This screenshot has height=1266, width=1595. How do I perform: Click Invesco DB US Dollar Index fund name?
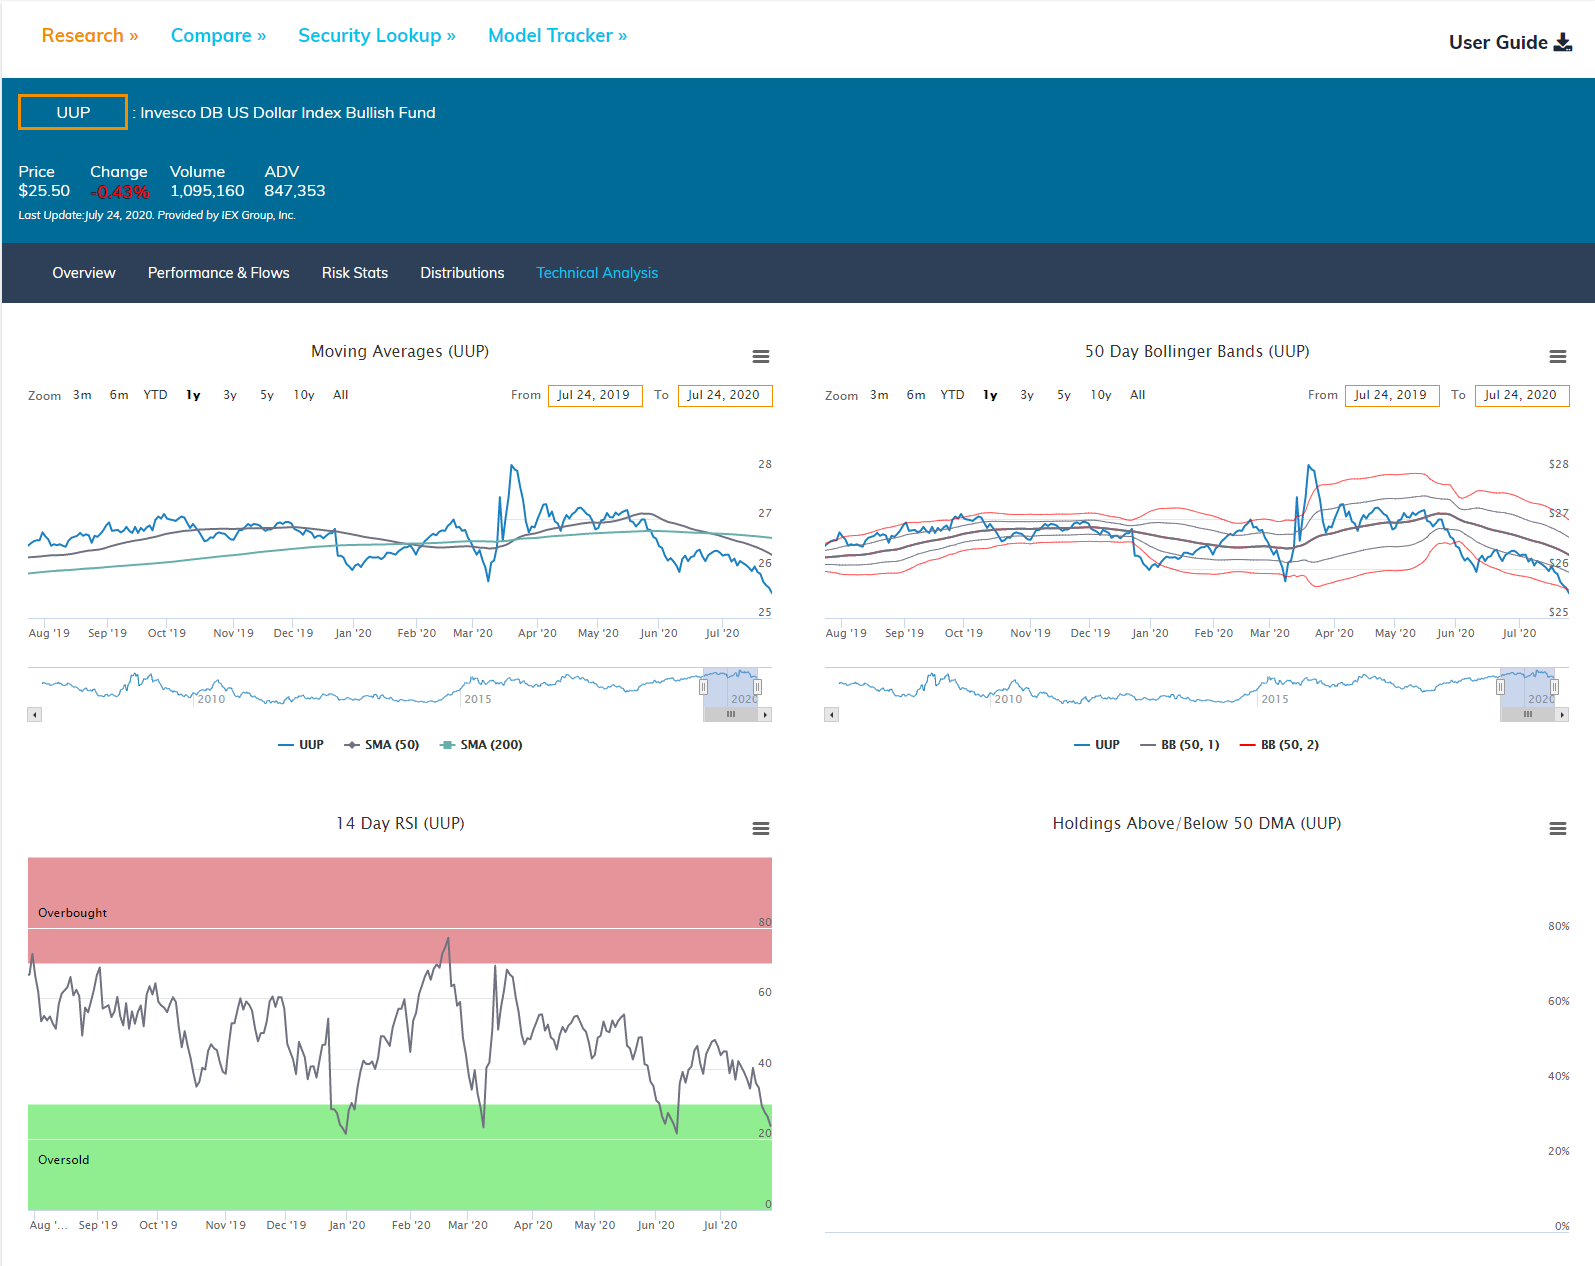coord(288,113)
